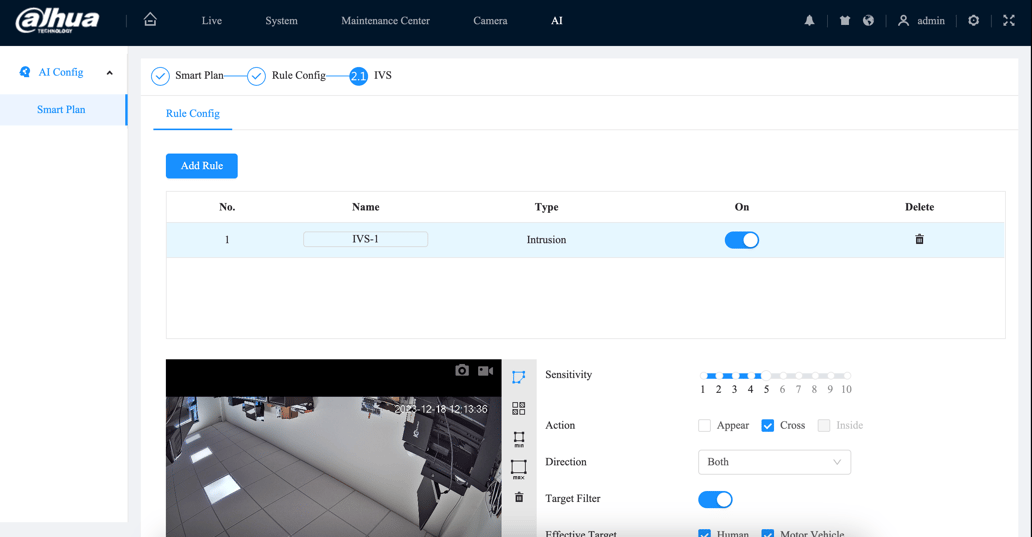Uncheck the Cross action checkbox
Screen dimensions: 1032x537
[767, 426]
